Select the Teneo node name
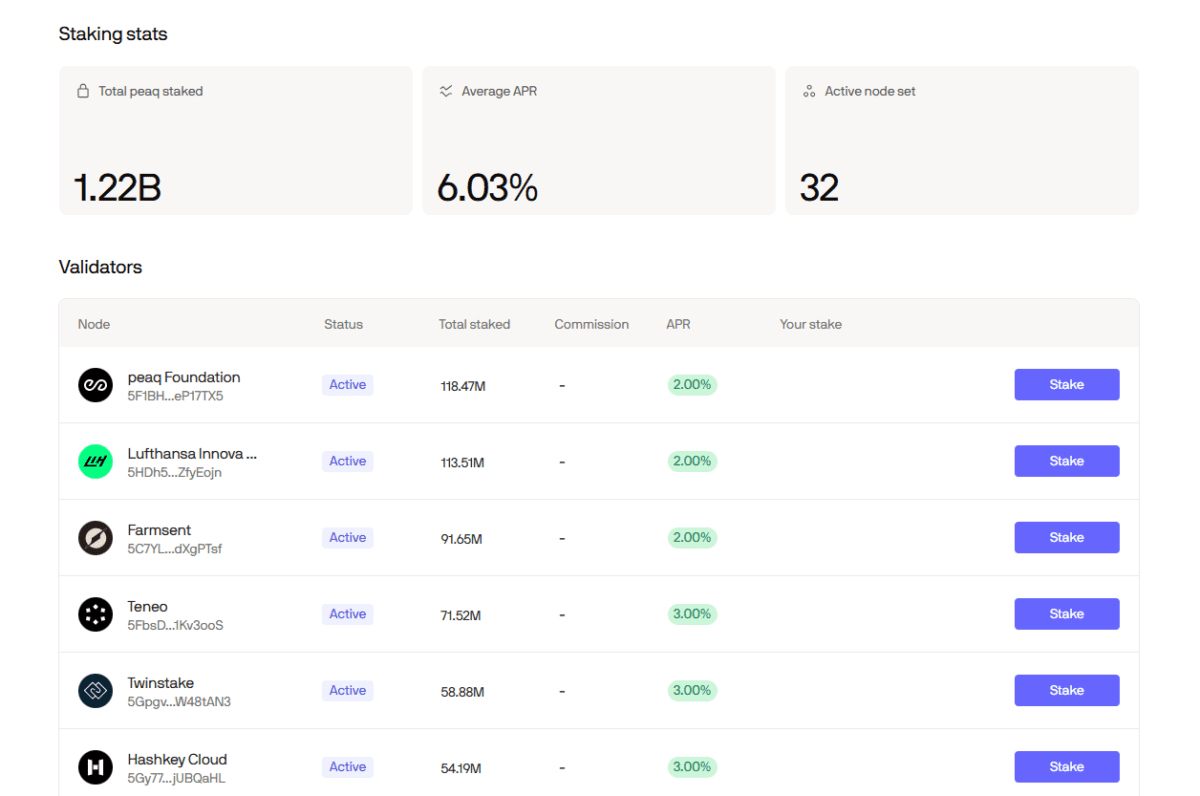Screen dimensions: 1200x796 coord(148,606)
